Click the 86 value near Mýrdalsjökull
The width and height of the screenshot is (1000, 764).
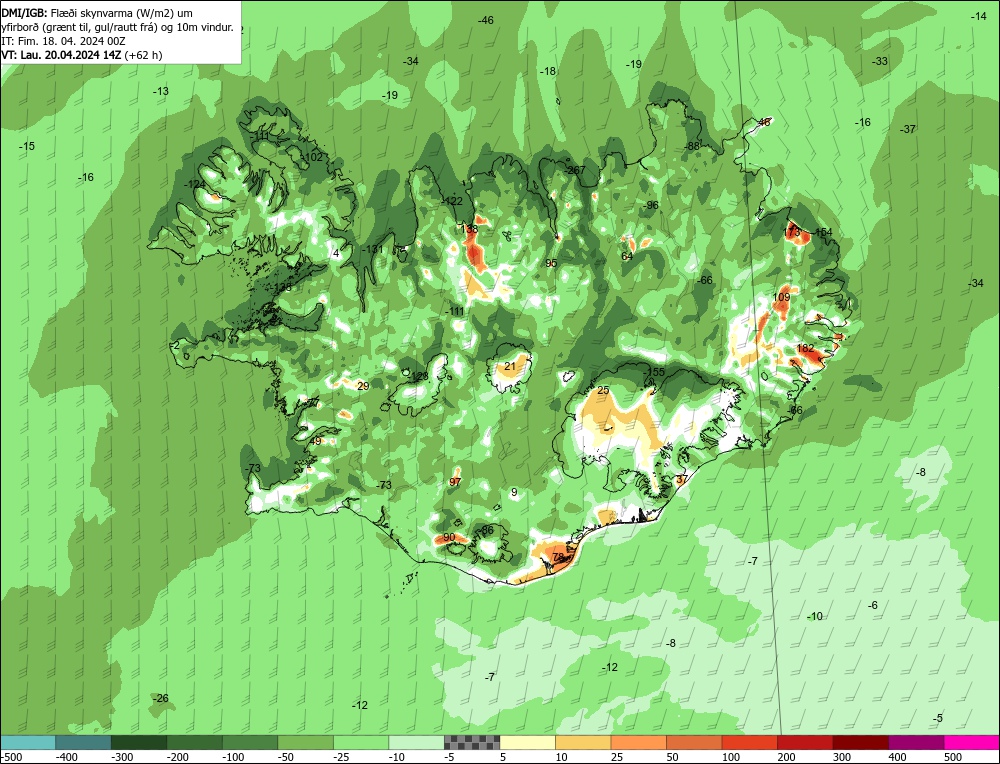(x=488, y=531)
